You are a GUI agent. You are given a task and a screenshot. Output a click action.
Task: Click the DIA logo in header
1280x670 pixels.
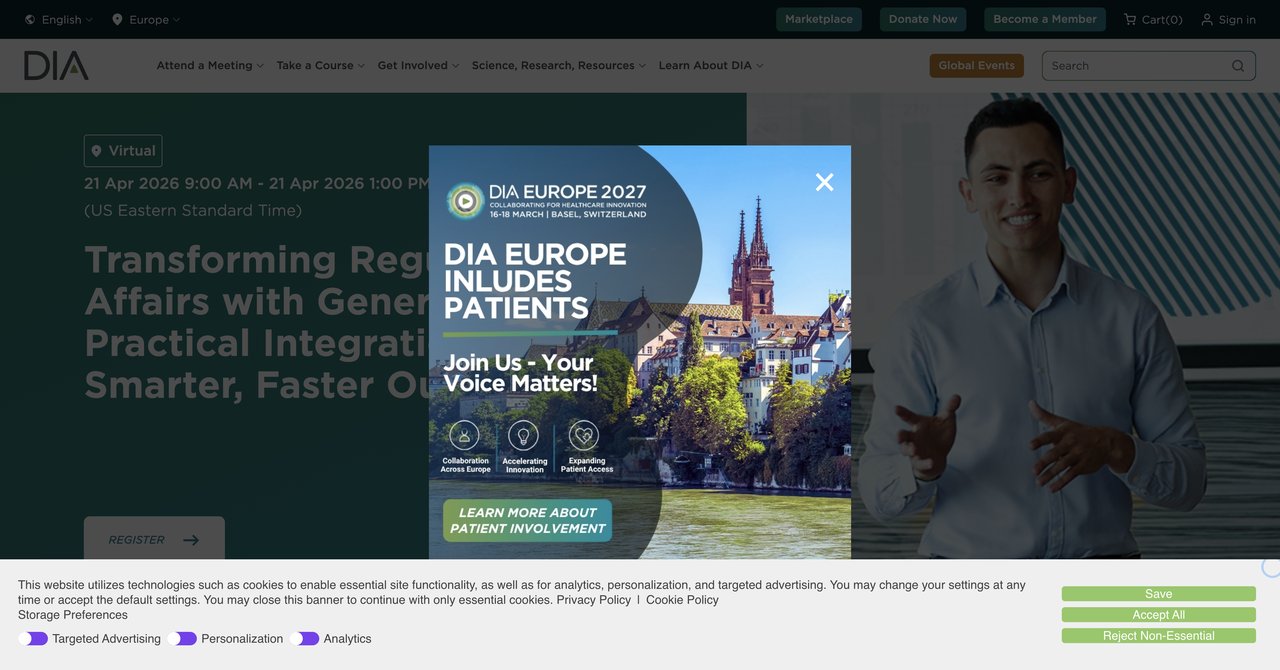coord(56,66)
